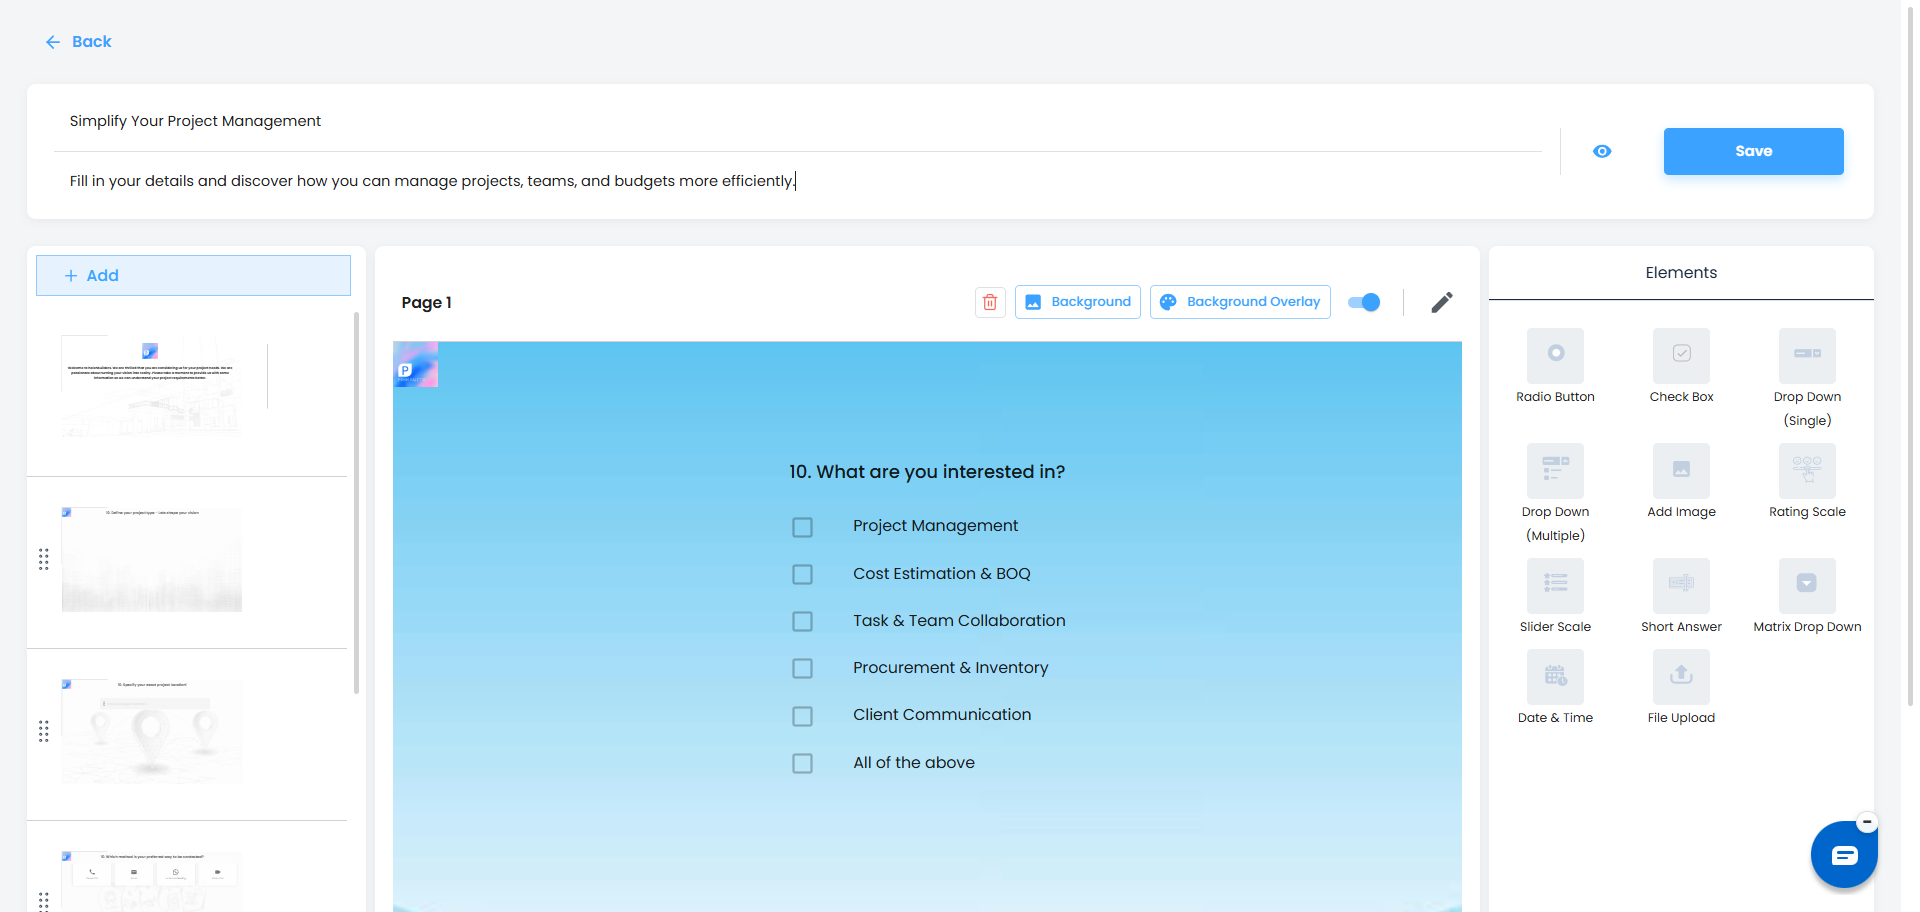The height and width of the screenshot is (912, 1920).
Task: Click the drag handle of third page thumbnail
Action: [43, 731]
